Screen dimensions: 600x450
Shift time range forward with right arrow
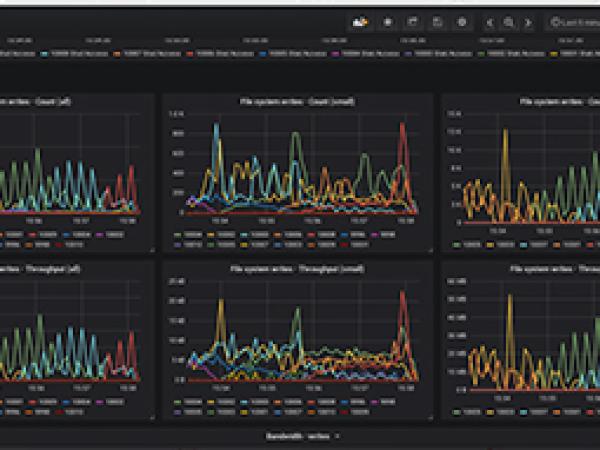(528, 21)
